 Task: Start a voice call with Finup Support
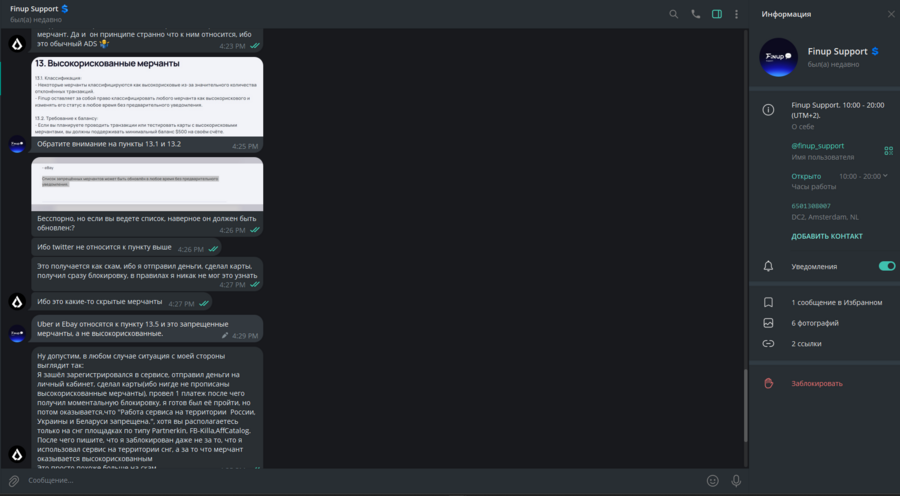(x=695, y=14)
